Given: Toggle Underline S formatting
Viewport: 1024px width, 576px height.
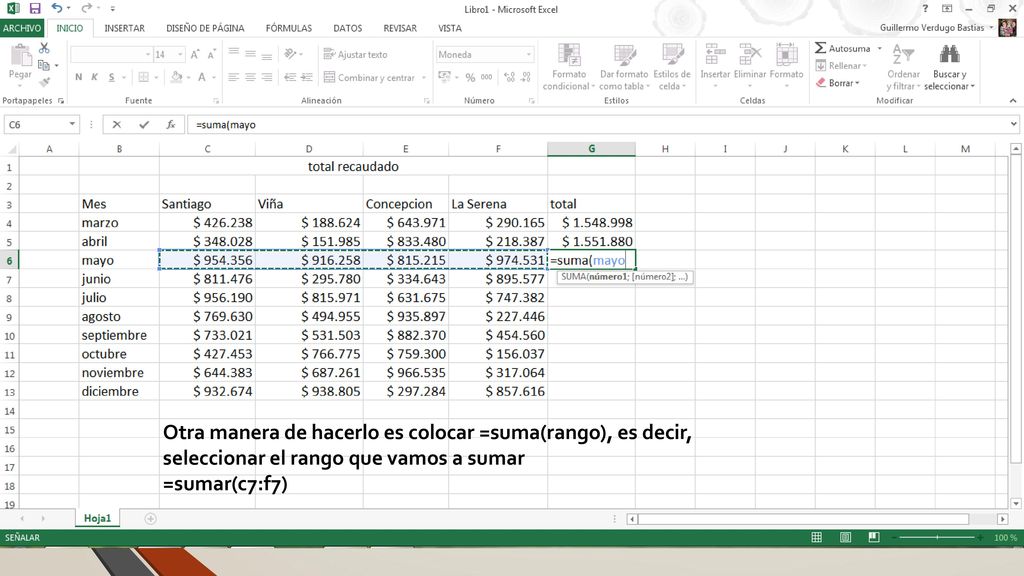Looking at the screenshot, I should coord(112,77).
